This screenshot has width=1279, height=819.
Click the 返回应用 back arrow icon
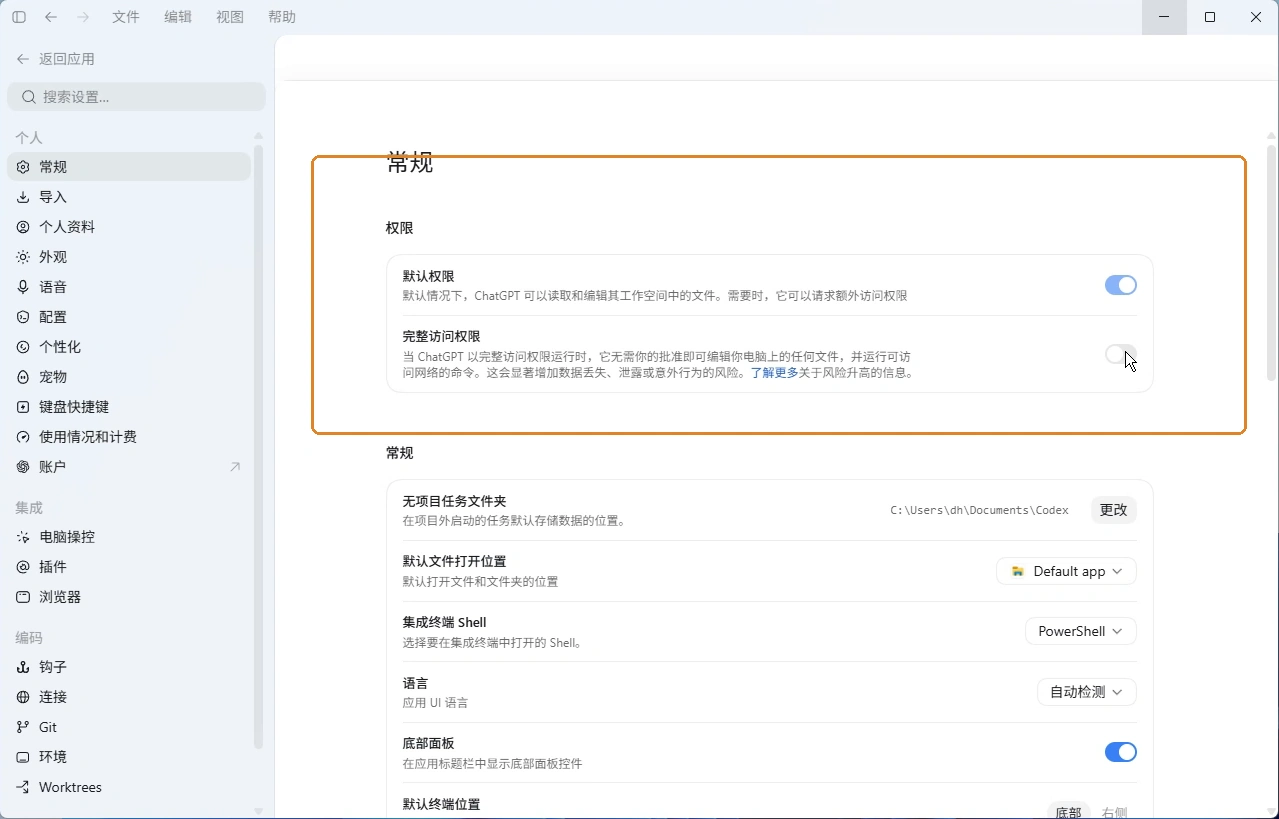[x=23, y=59]
